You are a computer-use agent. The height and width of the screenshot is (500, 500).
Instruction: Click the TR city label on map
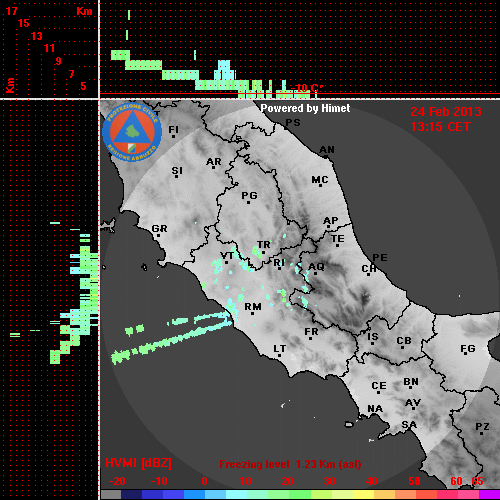(264, 245)
